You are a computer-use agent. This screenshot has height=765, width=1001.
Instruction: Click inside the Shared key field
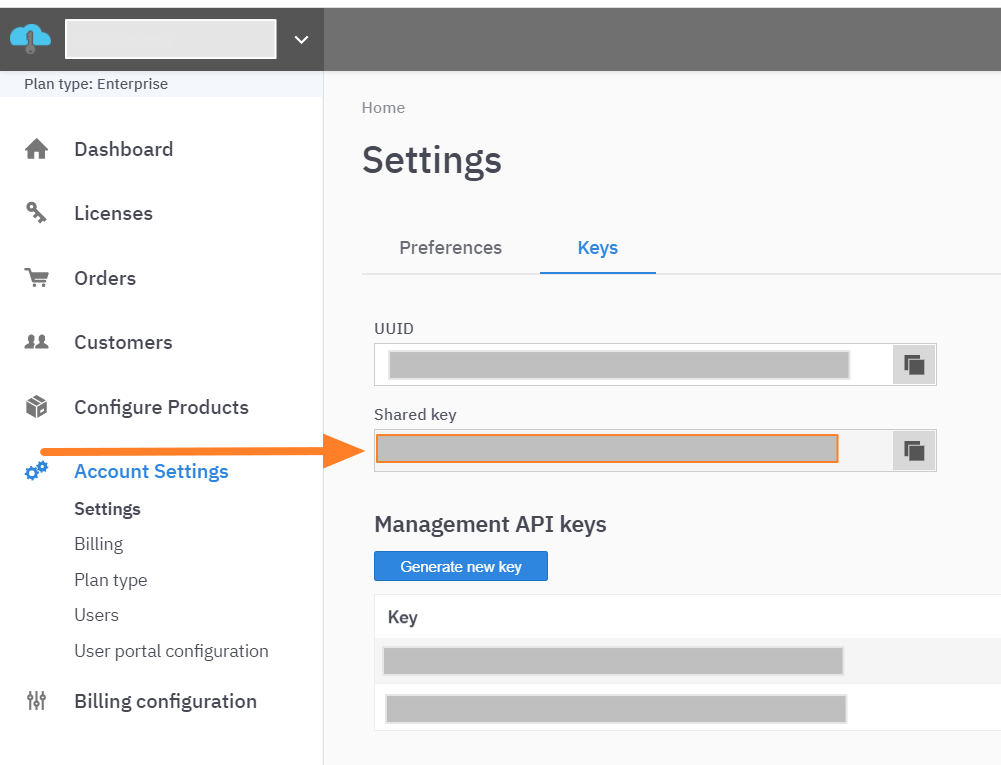(606, 450)
